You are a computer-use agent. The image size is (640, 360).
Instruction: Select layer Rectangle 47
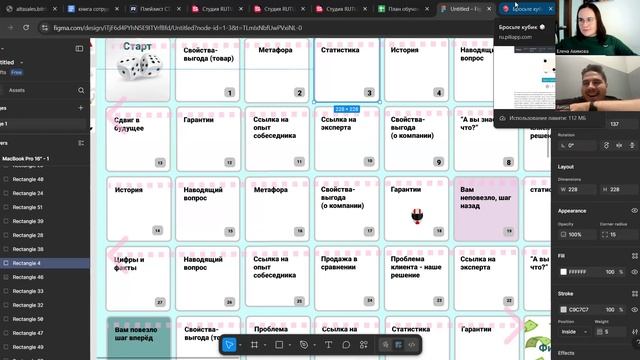click(x=28, y=333)
